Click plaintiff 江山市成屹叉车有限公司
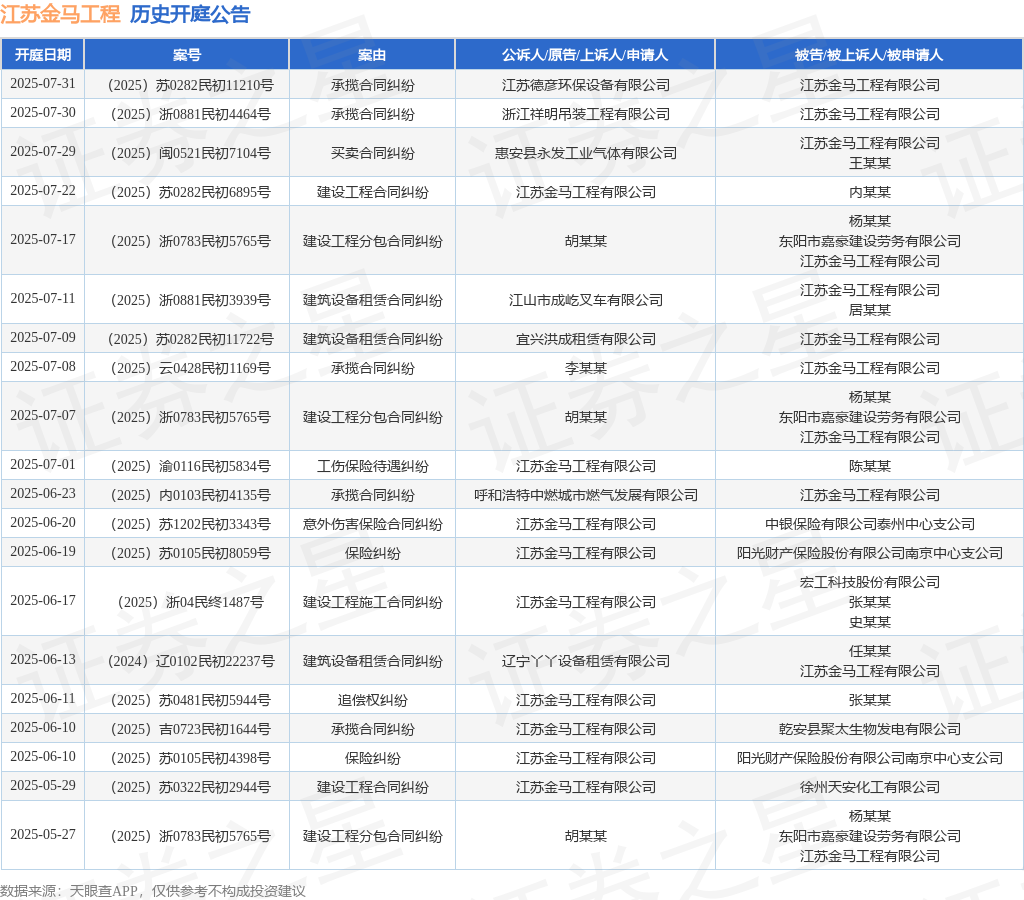1024x900 pixels. (586, 300)
